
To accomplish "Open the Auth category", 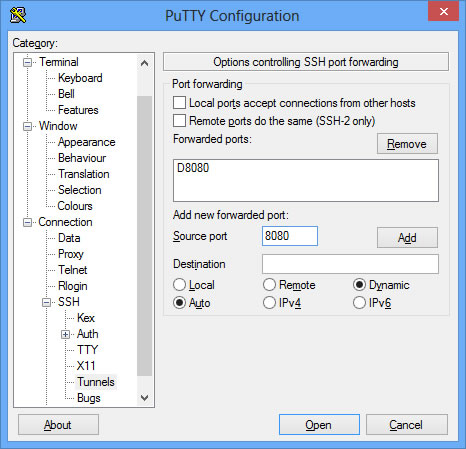I will 87,334.
